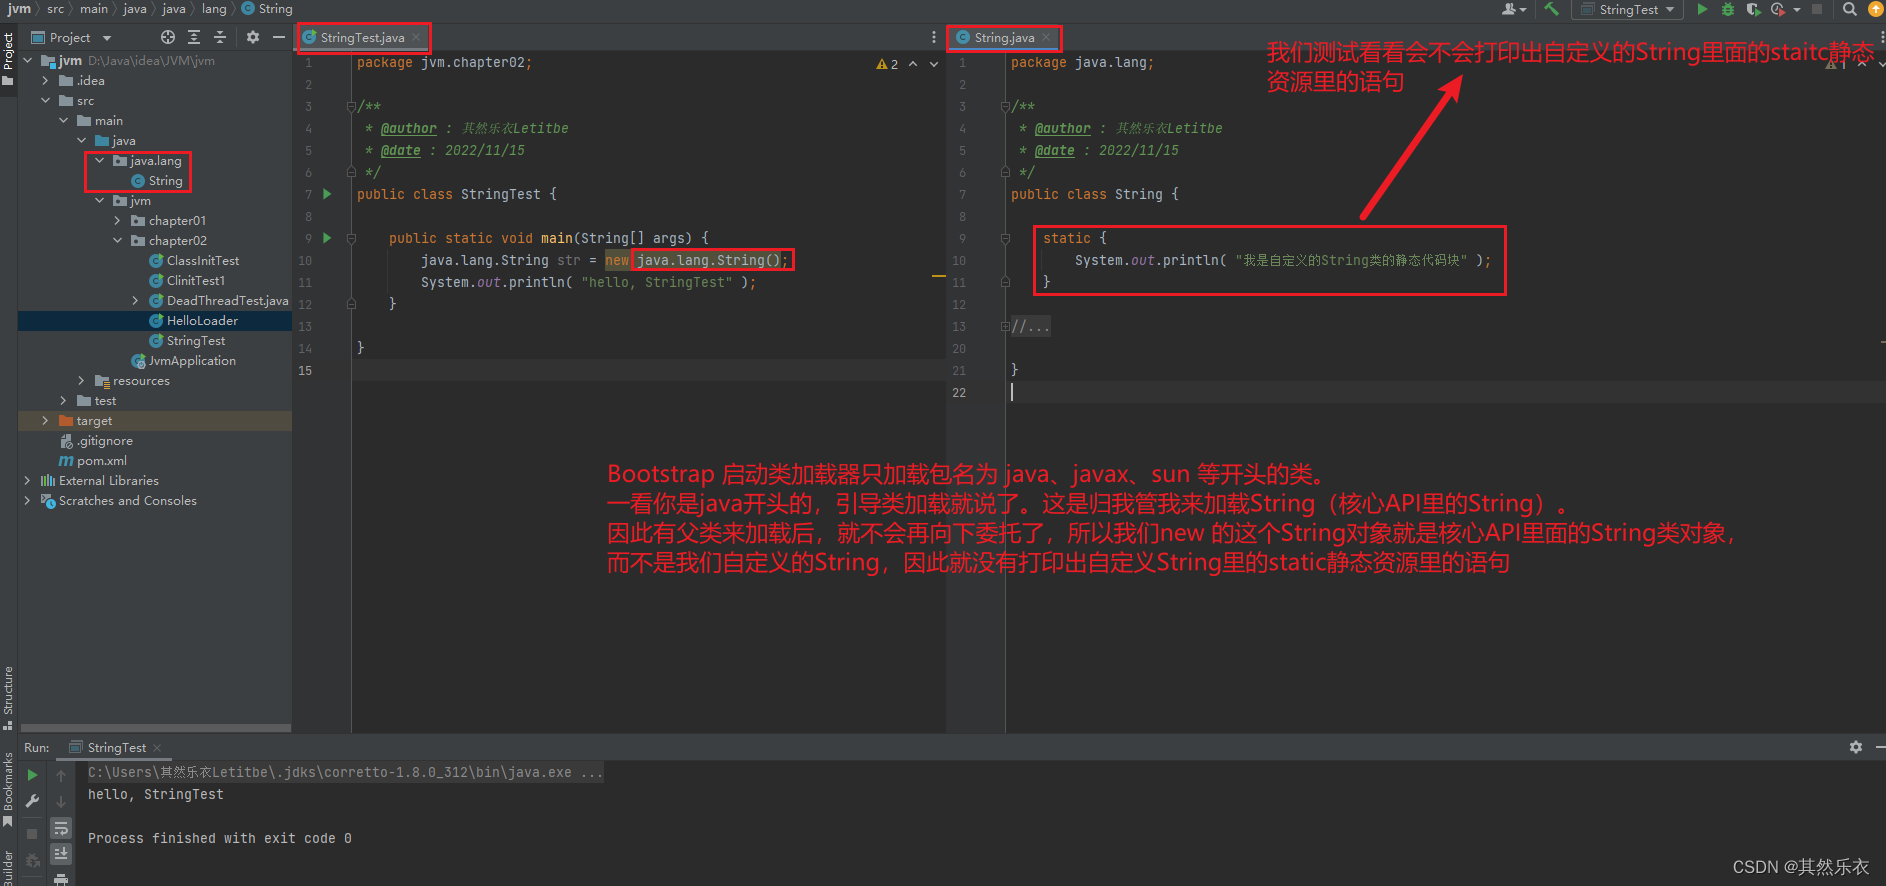Image resolution: width=1886 pixels, height=886 pixels.
Task: Open run configuration wrench in Run panel
Action: click(x=32, y=801)
